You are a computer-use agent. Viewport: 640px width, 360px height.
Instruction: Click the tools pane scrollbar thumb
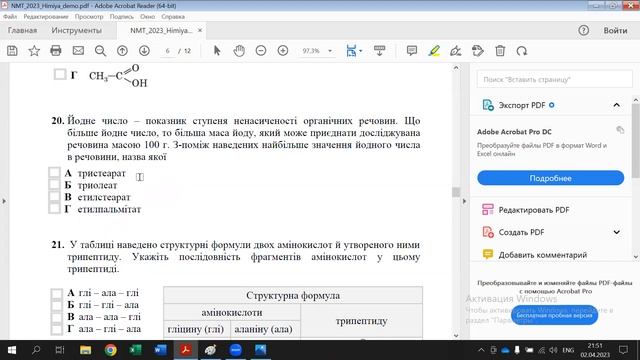point(636,140)
